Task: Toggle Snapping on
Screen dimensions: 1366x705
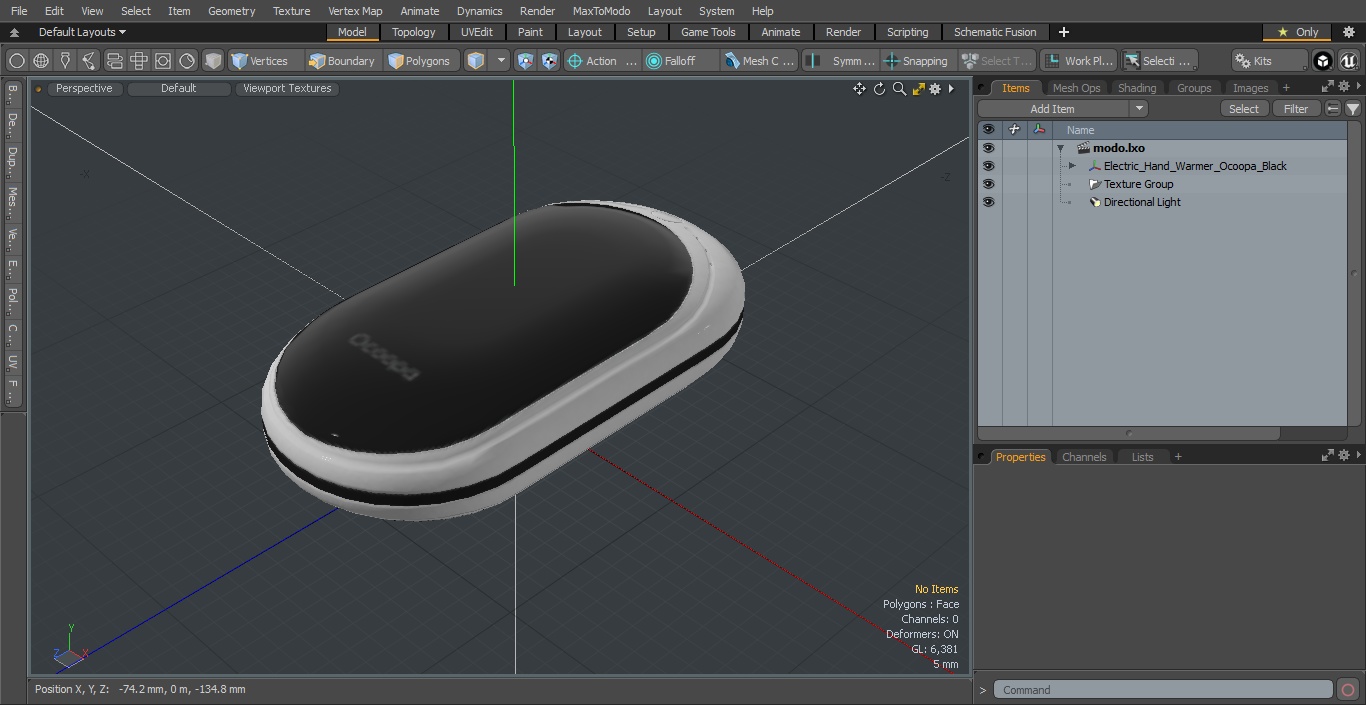Action: click(x=917, y=61)
